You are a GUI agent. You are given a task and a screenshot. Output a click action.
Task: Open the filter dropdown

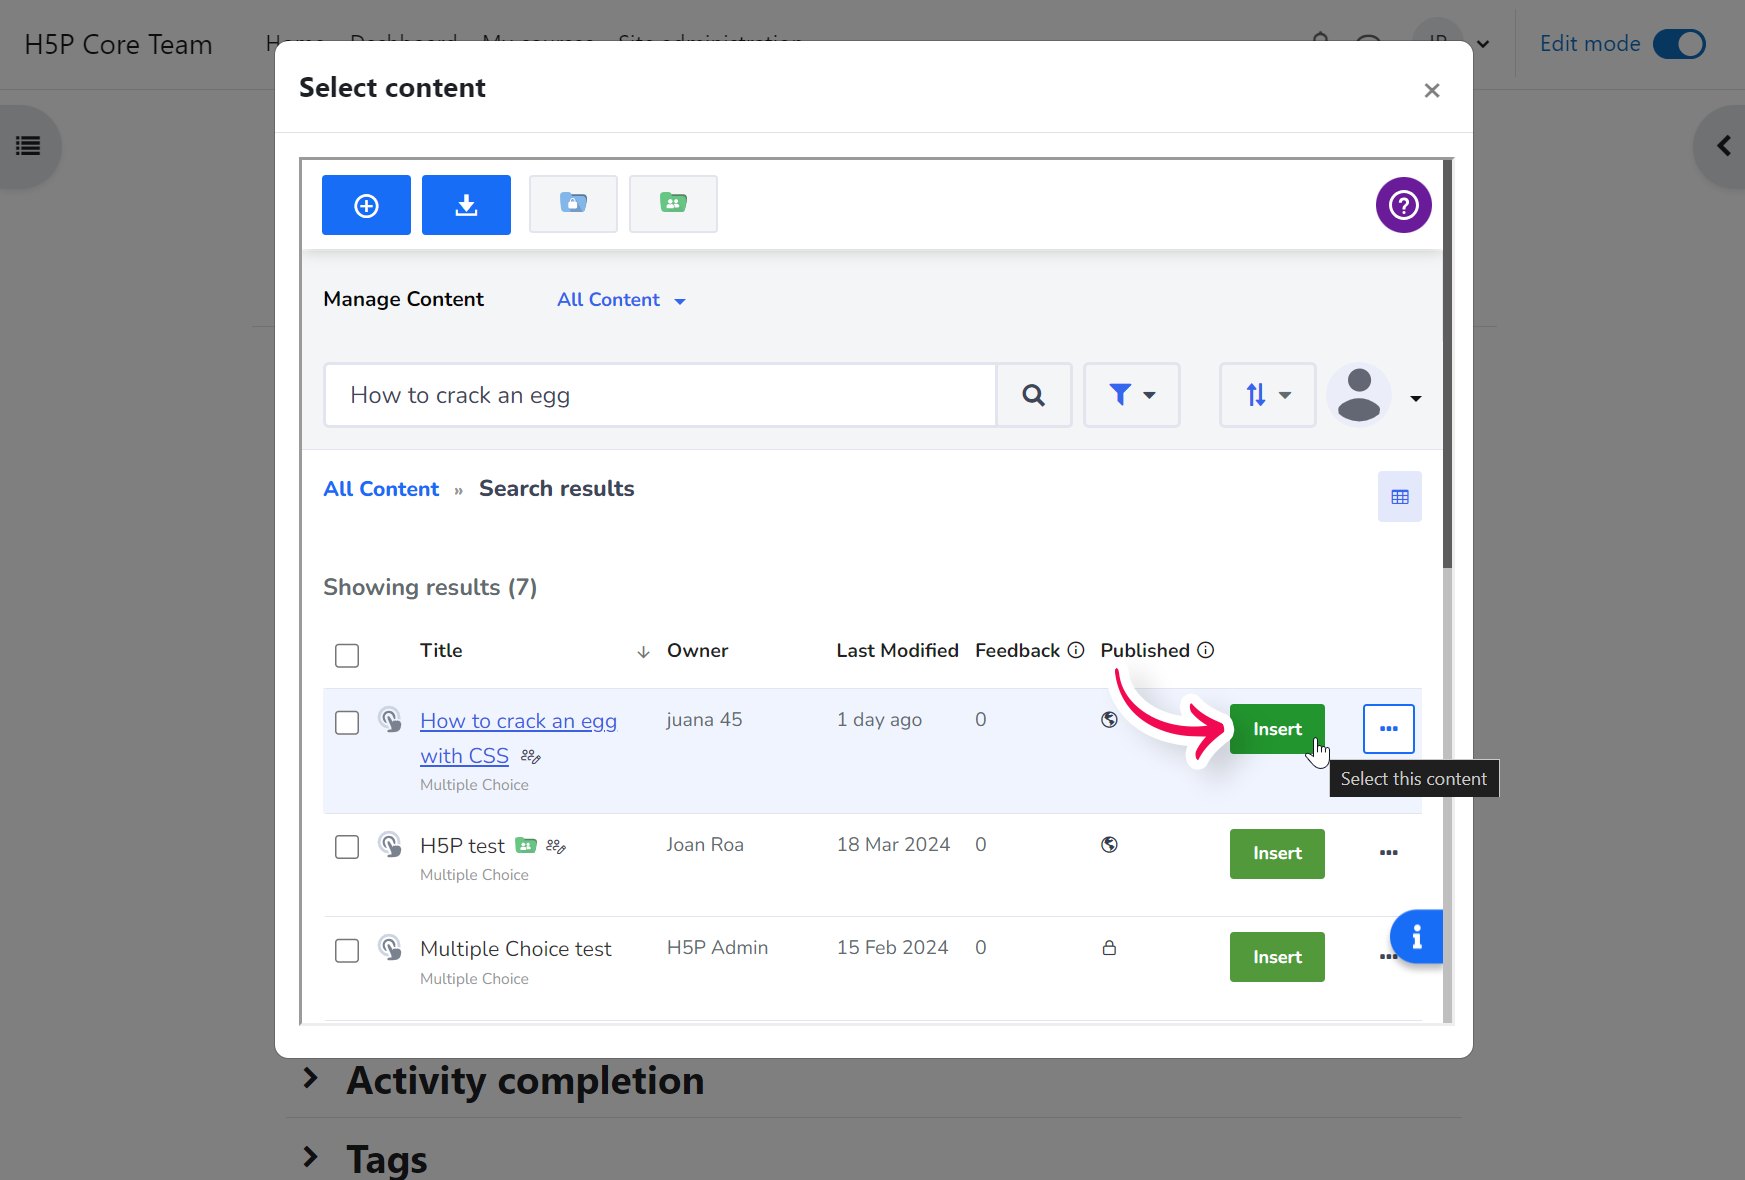pyautogui.click(x=1131, y=394)
